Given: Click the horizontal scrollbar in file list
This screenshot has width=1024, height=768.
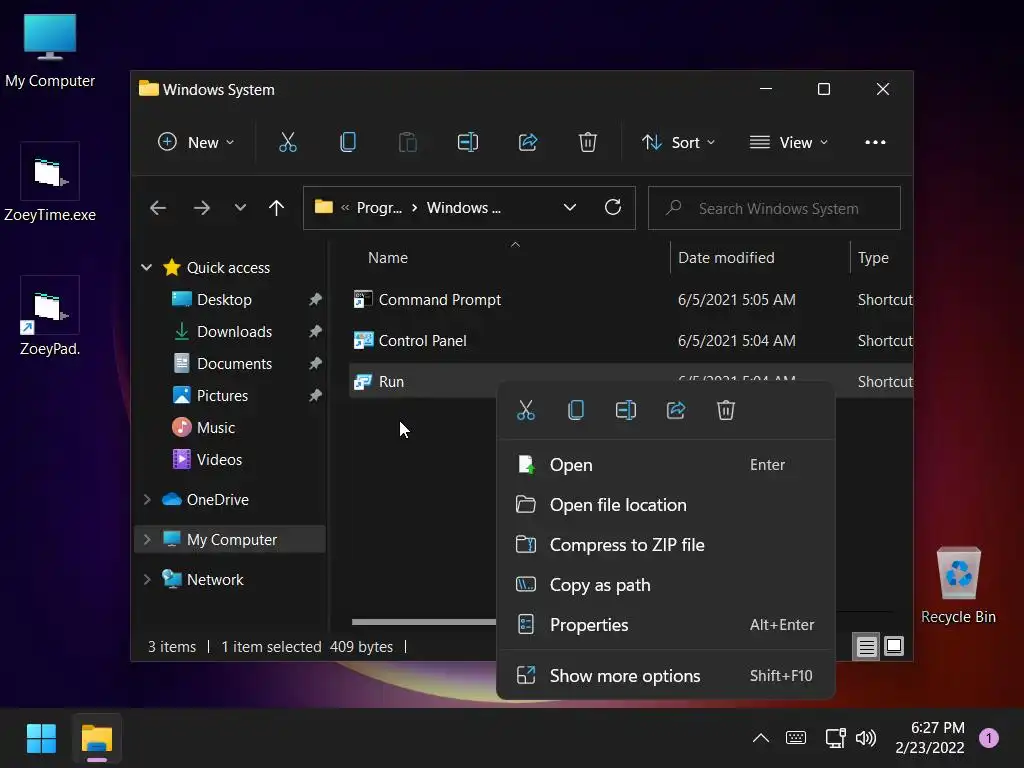Looking at the screenshot, I should pyautogui.click(x=423, y=622).
